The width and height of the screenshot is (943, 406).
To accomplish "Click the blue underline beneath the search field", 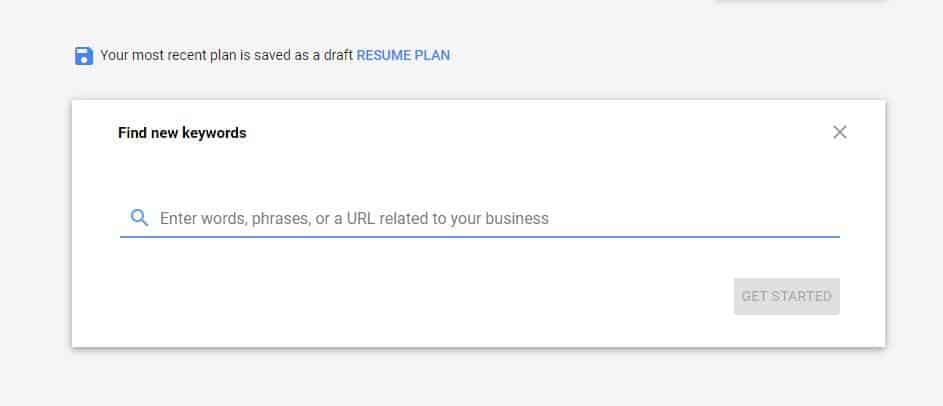I will [x=480, y=236].
